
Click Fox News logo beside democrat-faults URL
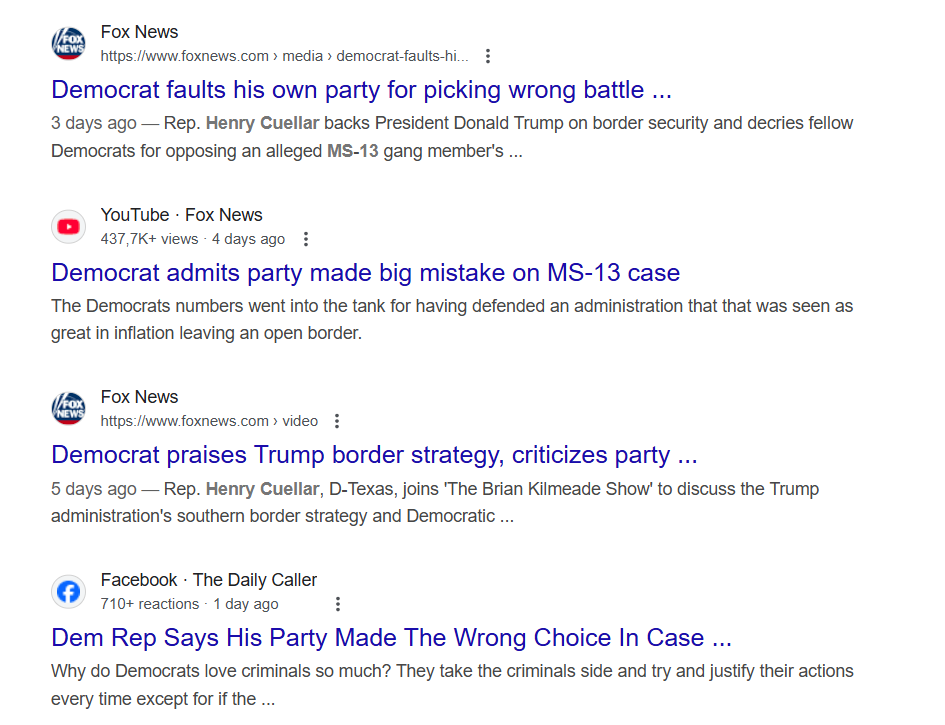69,43
